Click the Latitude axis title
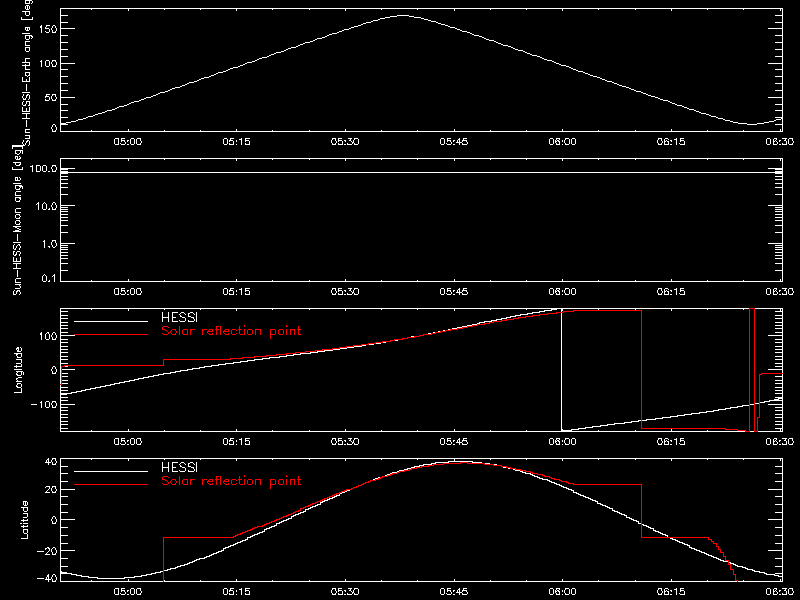Viewport: 800px width, 600px height. [24, 520]
